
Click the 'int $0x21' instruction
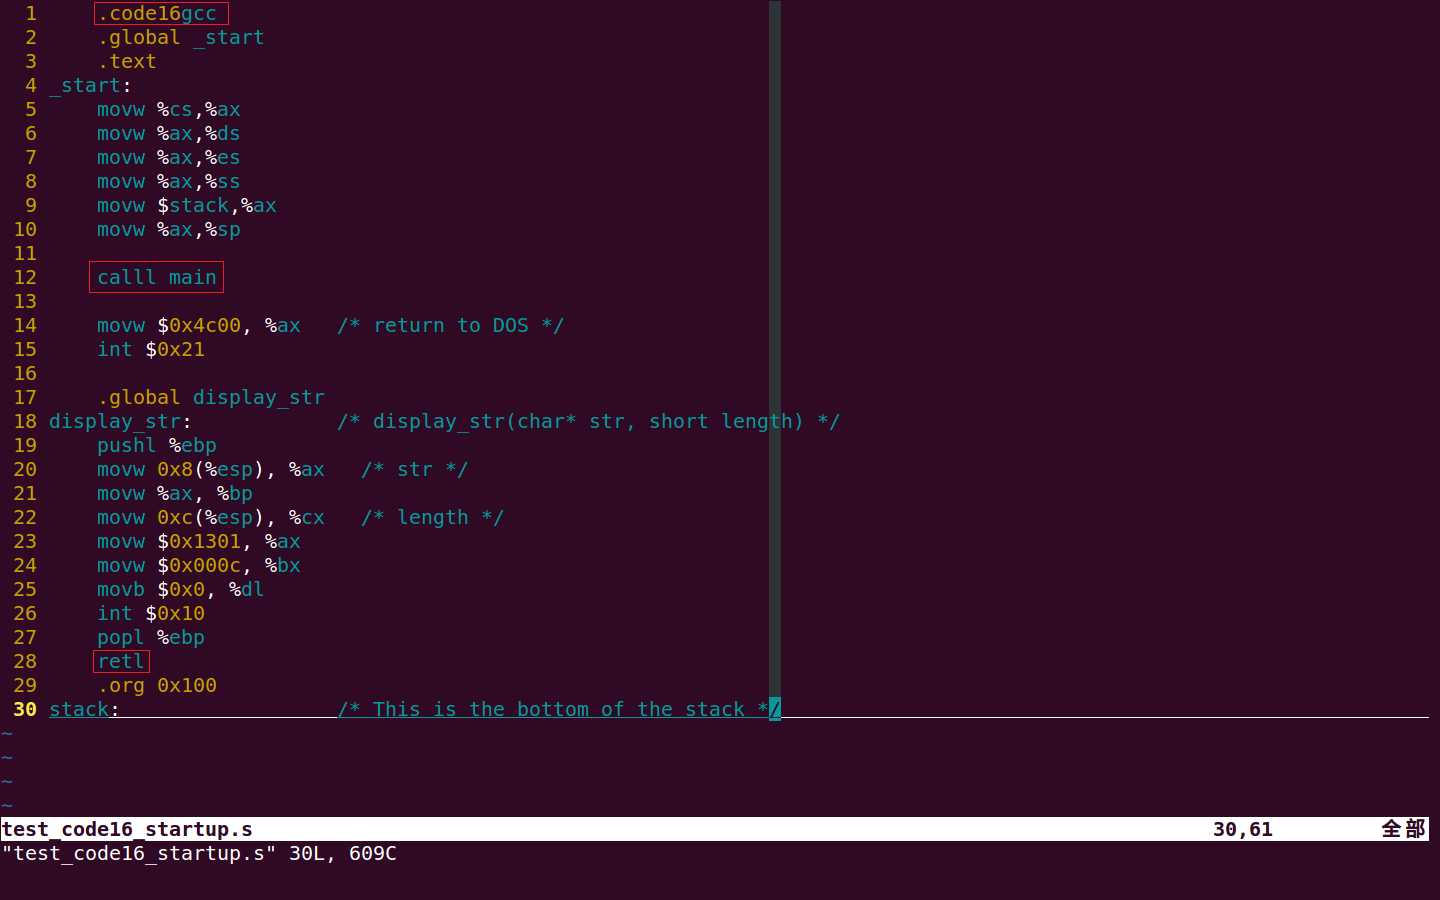point(151,349)
